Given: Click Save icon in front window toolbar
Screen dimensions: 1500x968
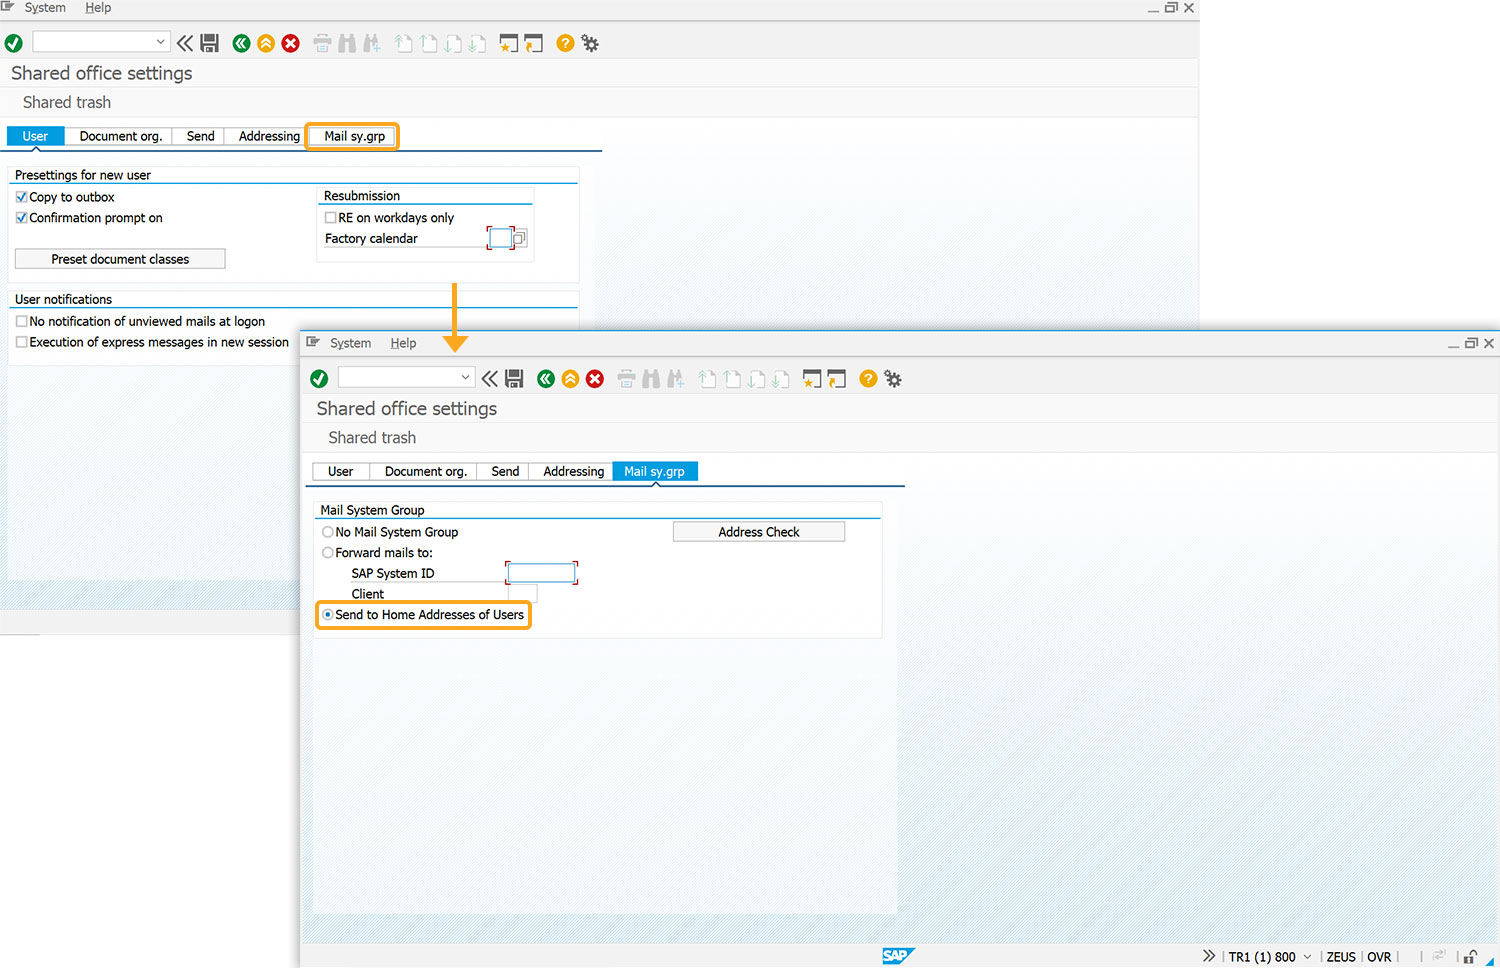Looking at the screenshot, I should pos(514,379).
